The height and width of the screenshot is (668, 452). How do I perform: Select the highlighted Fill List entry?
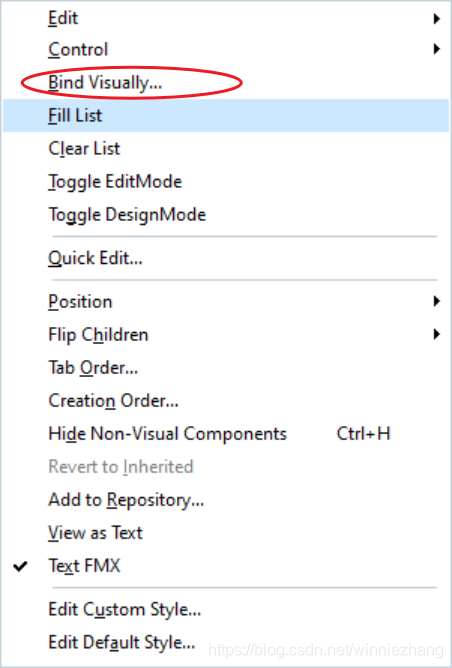click(x=226, y=115)
